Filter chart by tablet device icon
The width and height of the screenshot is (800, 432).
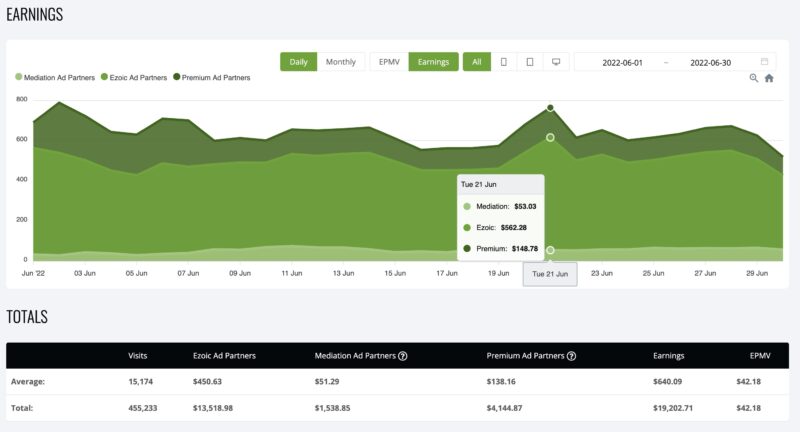[x=529, y=62]
